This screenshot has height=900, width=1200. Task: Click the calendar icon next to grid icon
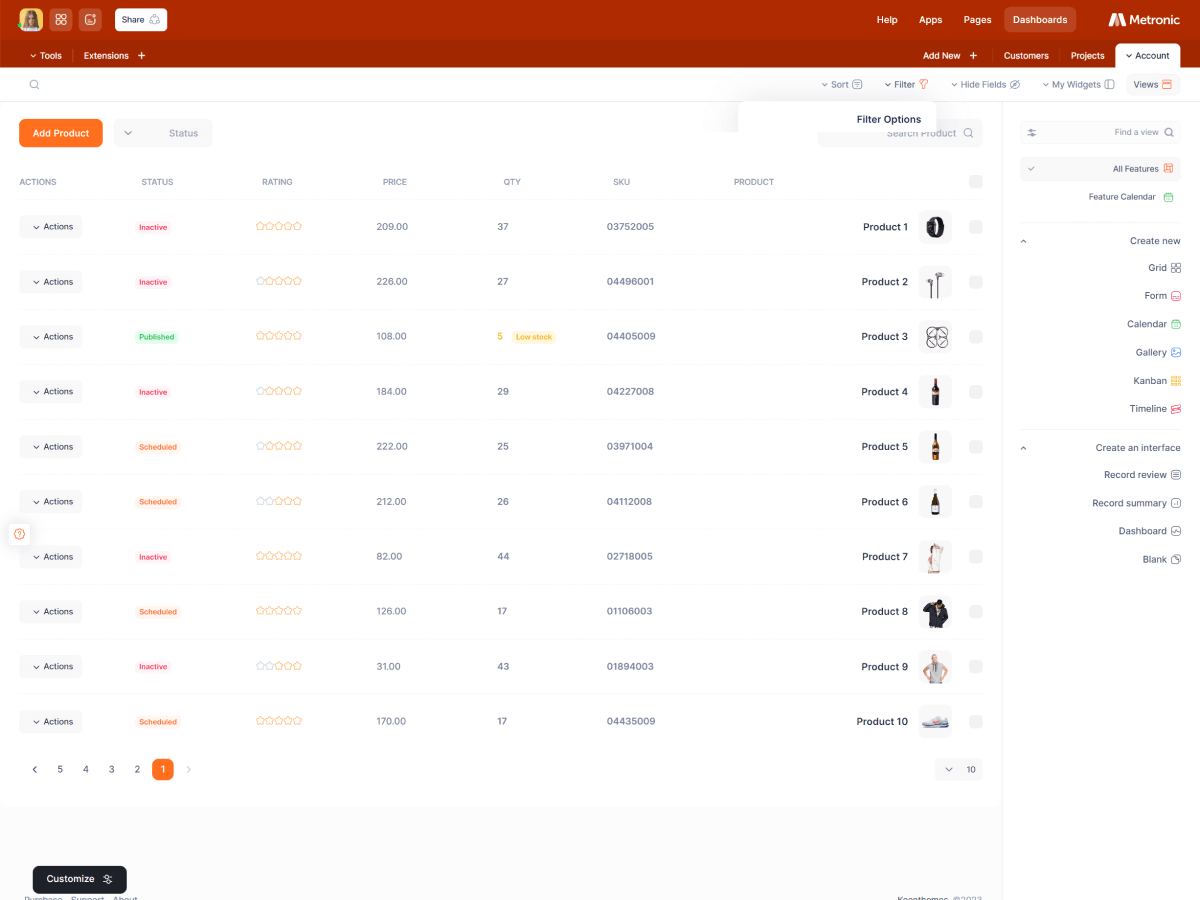click(x=90, y=19)
